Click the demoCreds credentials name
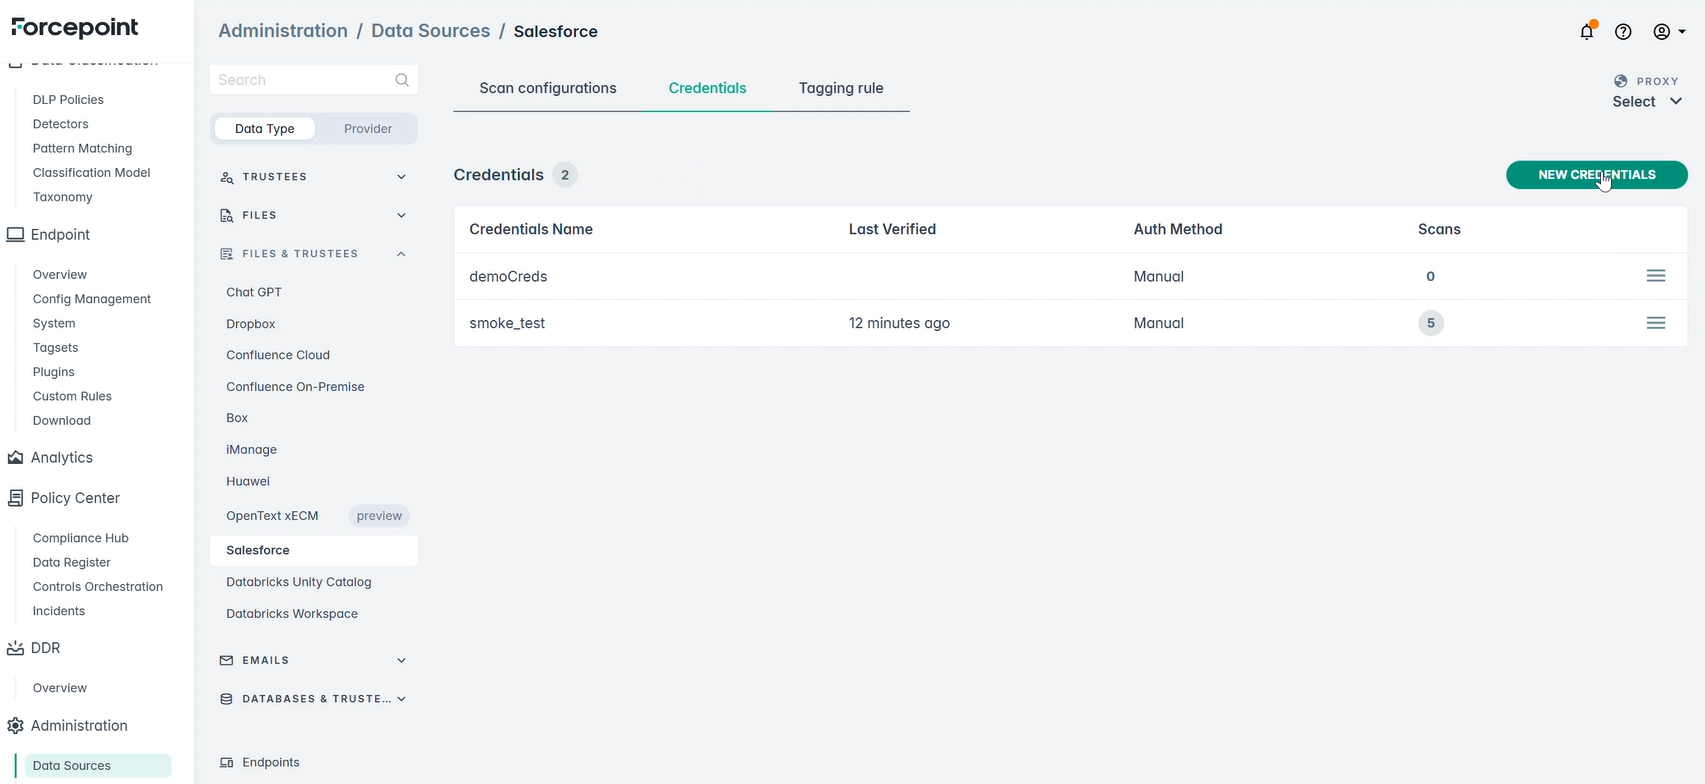The height and width of the screenshot is (784, 1705). coord(508,277)
